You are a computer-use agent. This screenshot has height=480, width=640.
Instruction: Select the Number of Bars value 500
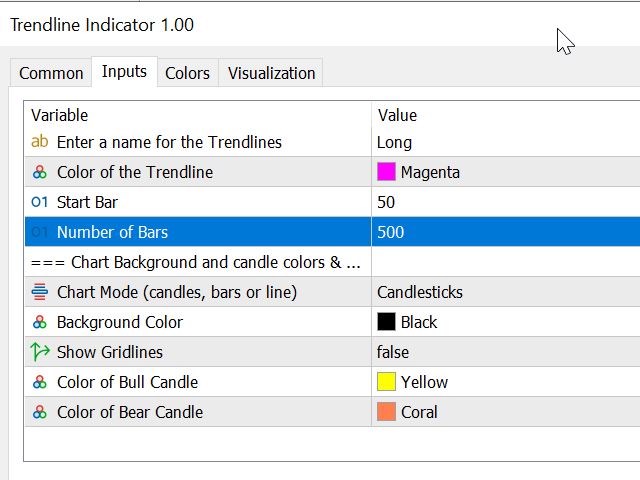click(390, 232)
